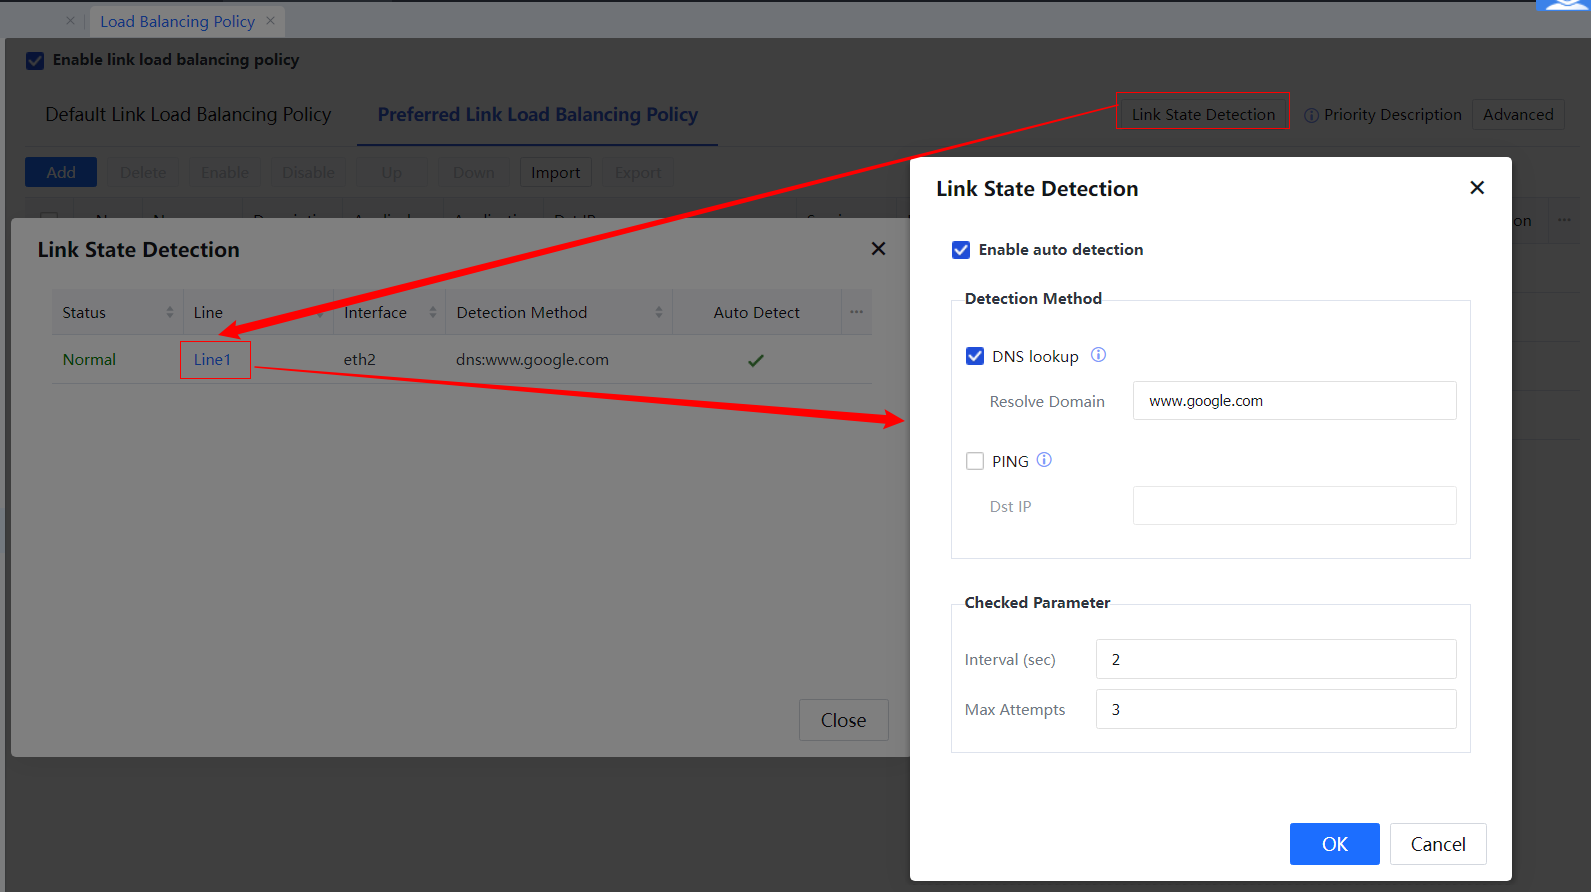Sort by the Status column
This screenshot has height=892, width=1591.
169,312
